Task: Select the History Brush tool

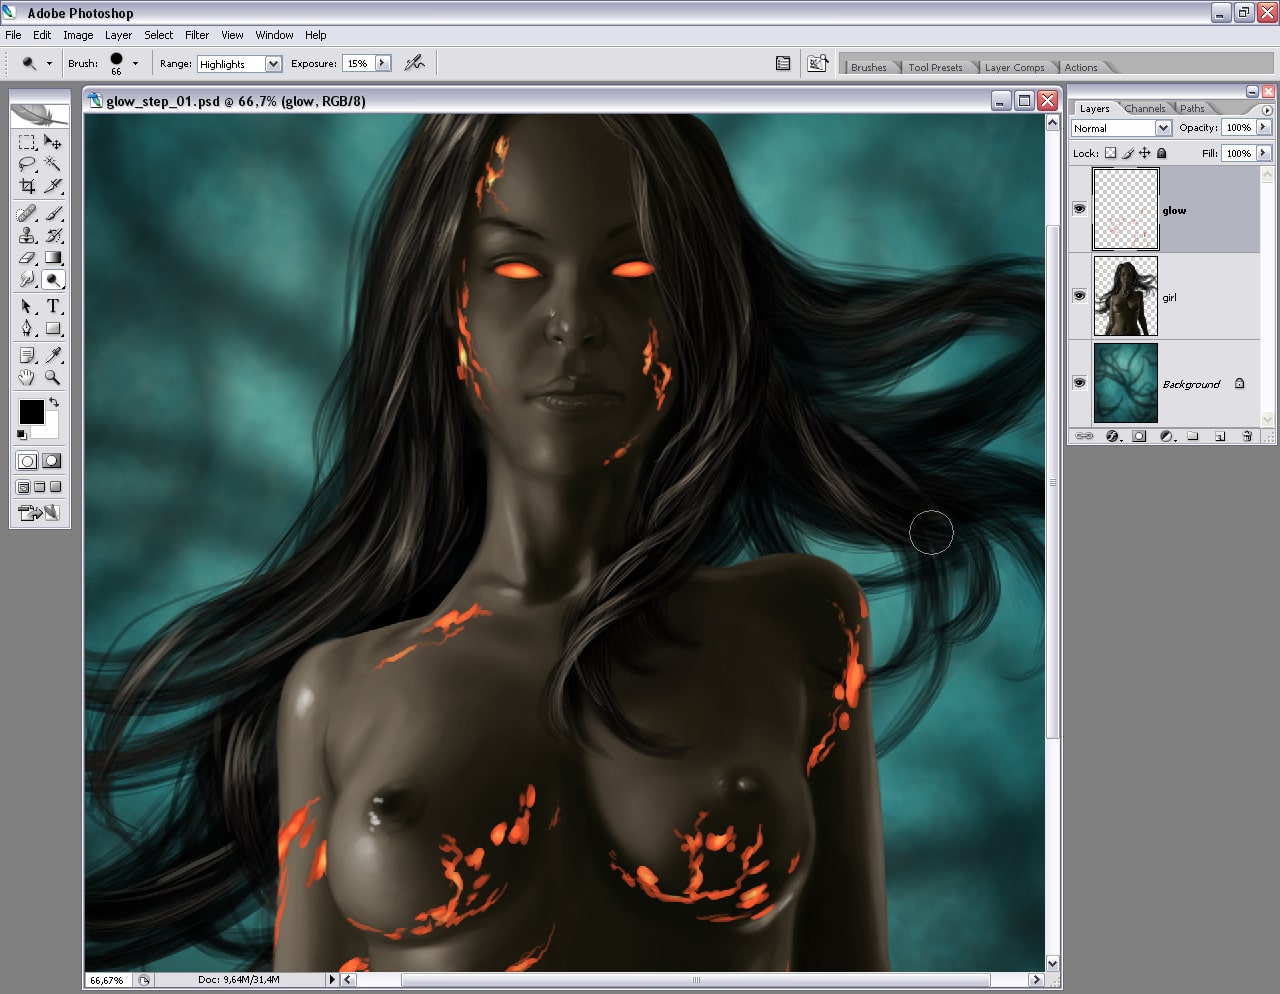Action: coord(53,235)
